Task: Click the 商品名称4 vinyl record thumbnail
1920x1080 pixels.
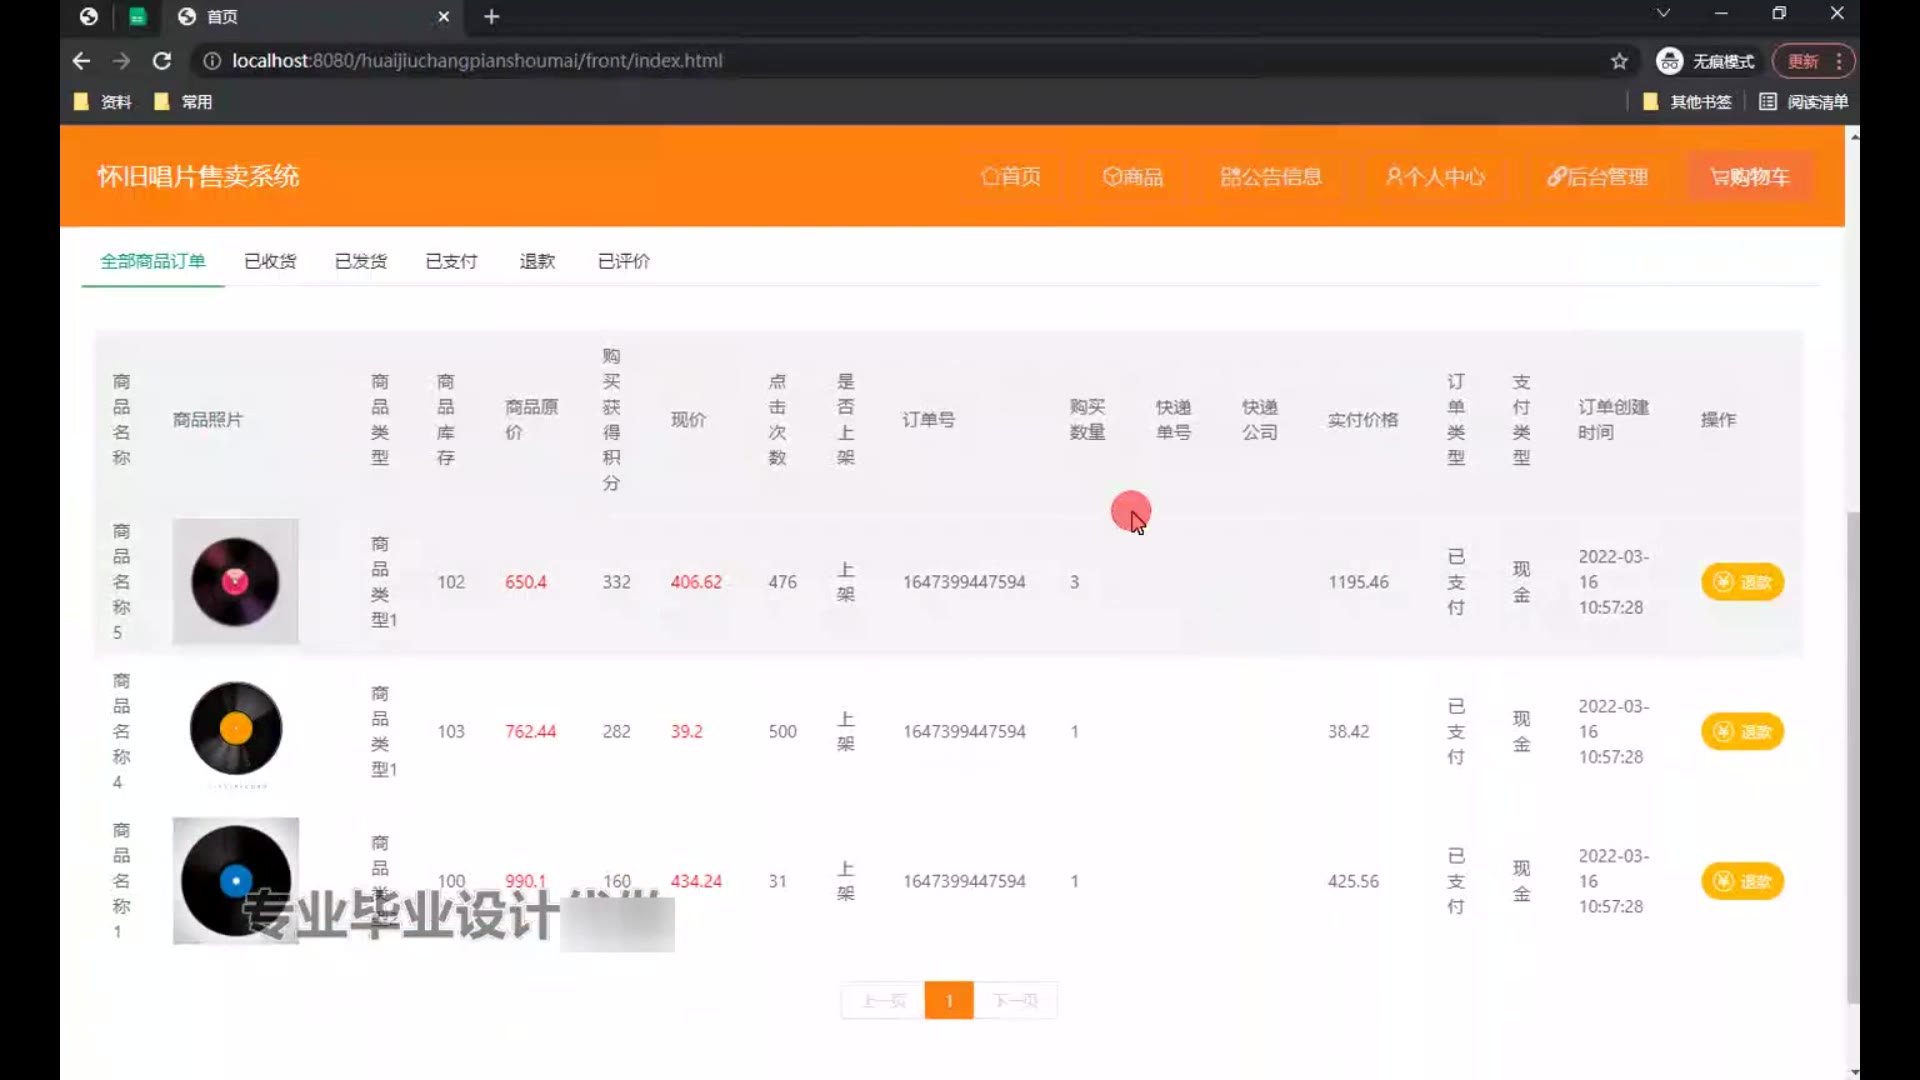Action: point(236,730)
